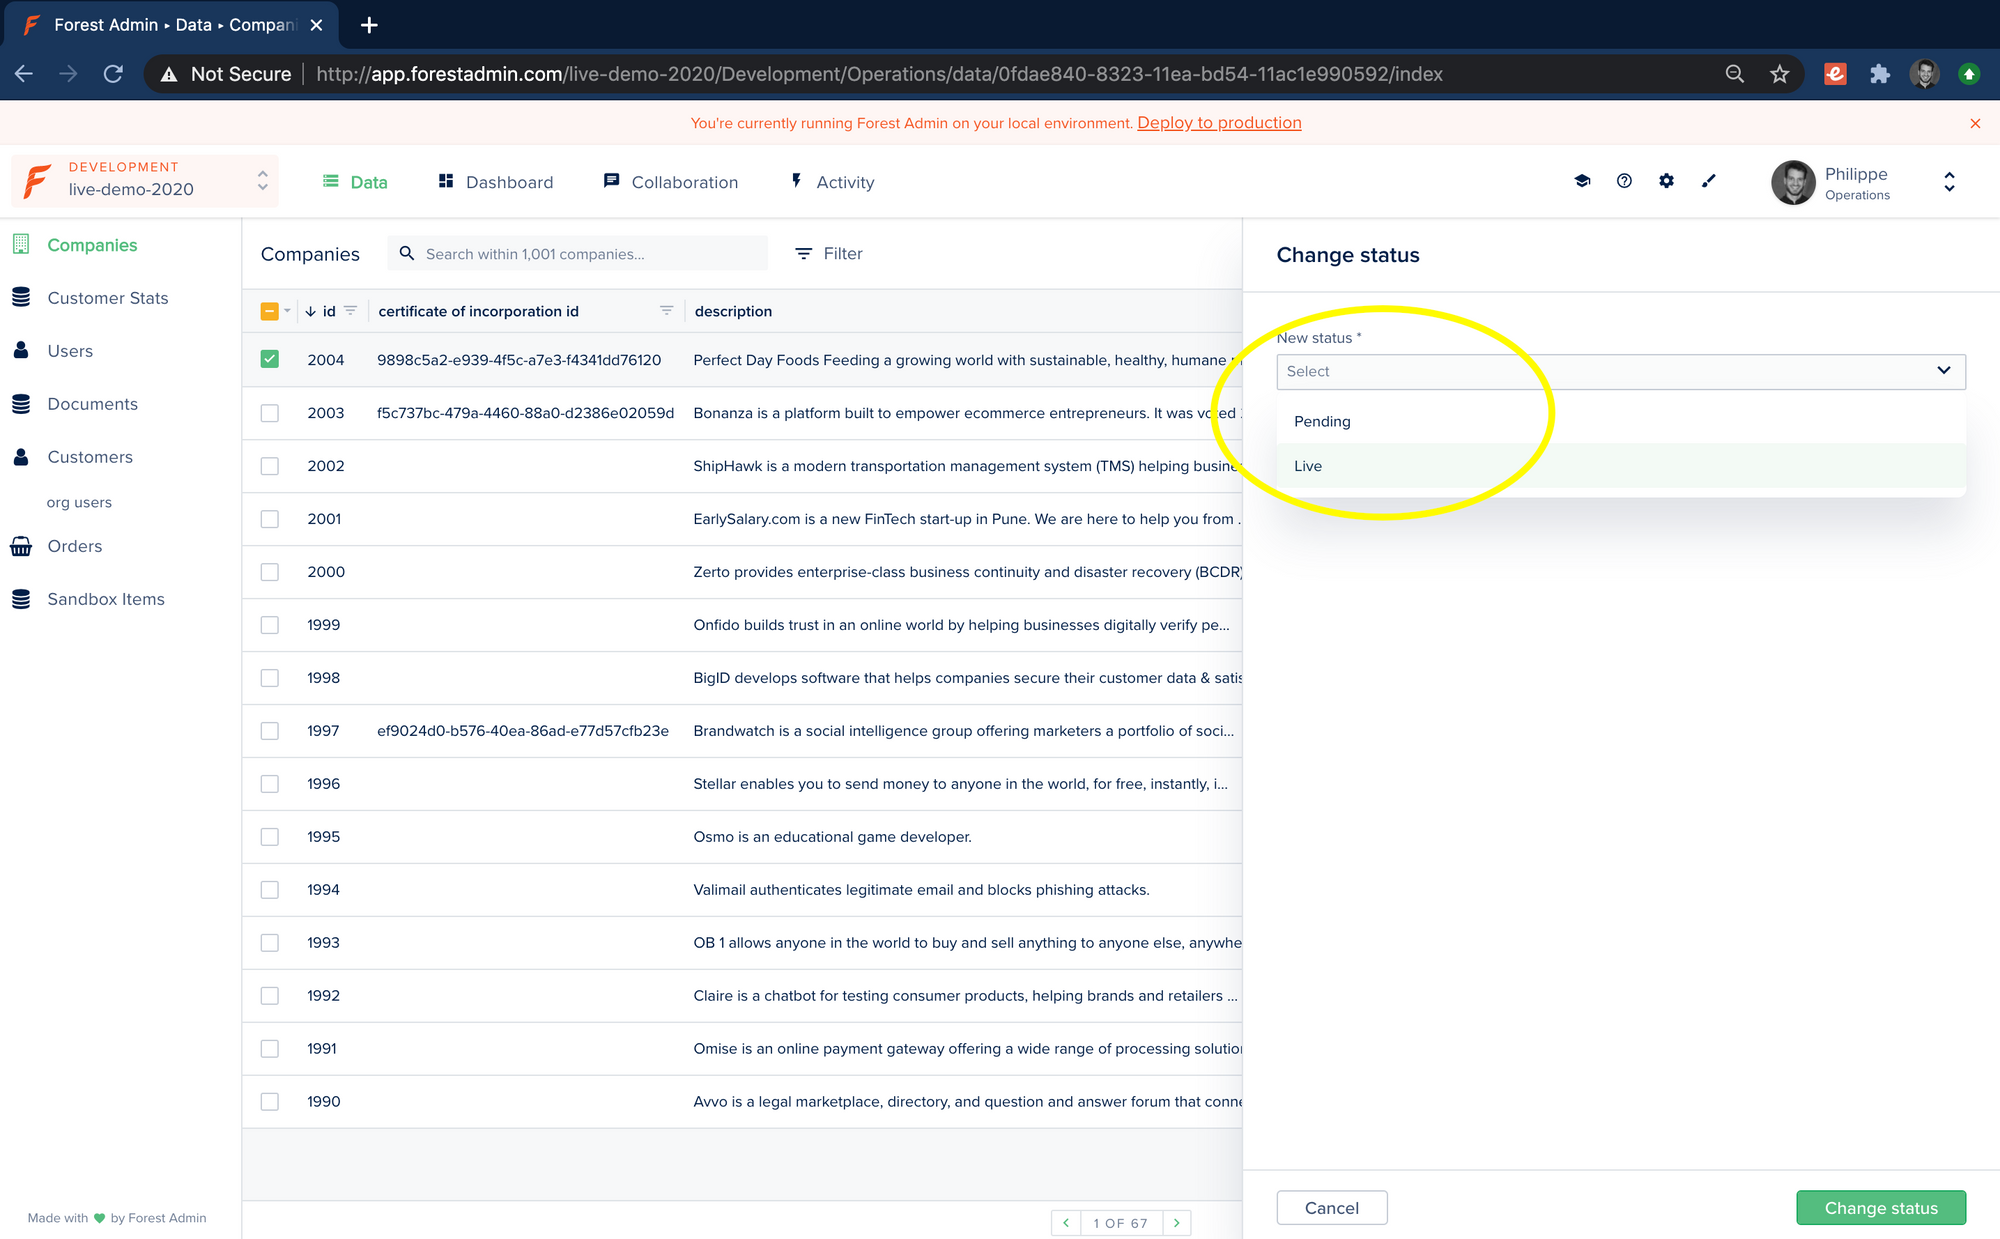
Task: Expand the live-demo-2020 project switcher
Action: pos(262,181)
